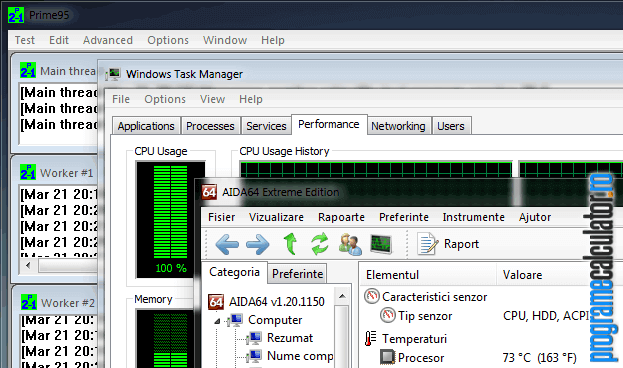Open the Instrumente menu in AIDA64
623x368 pixels.
pos(474,217)
